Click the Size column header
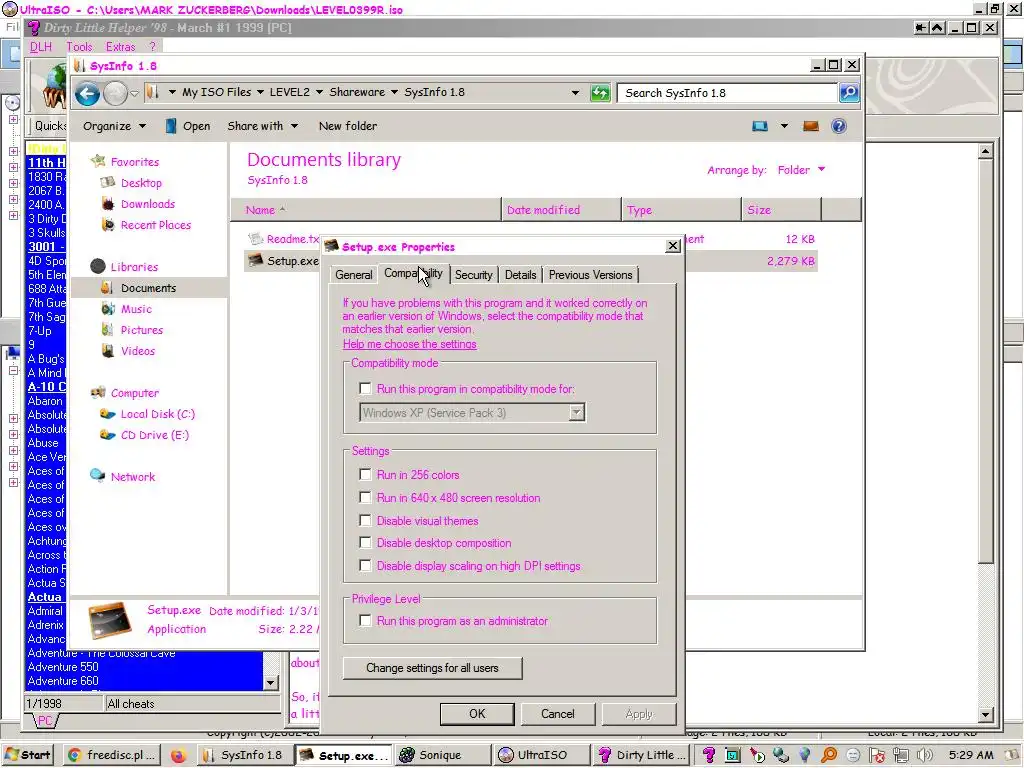 point(781,210)
